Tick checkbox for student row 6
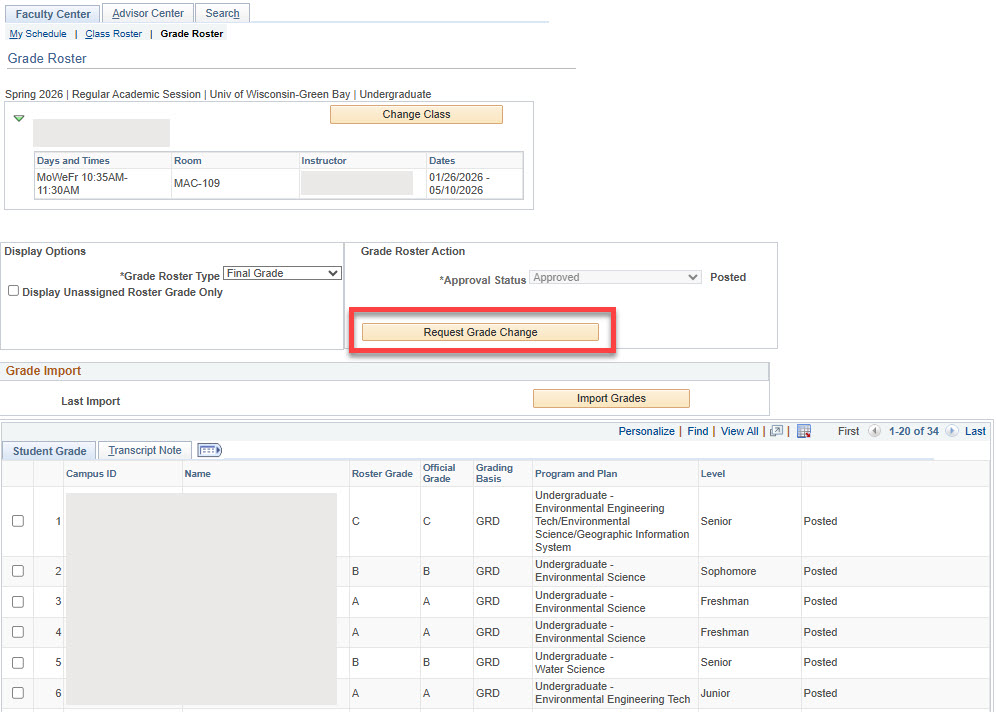The image size is (996, 712). [x=18, y=693]
